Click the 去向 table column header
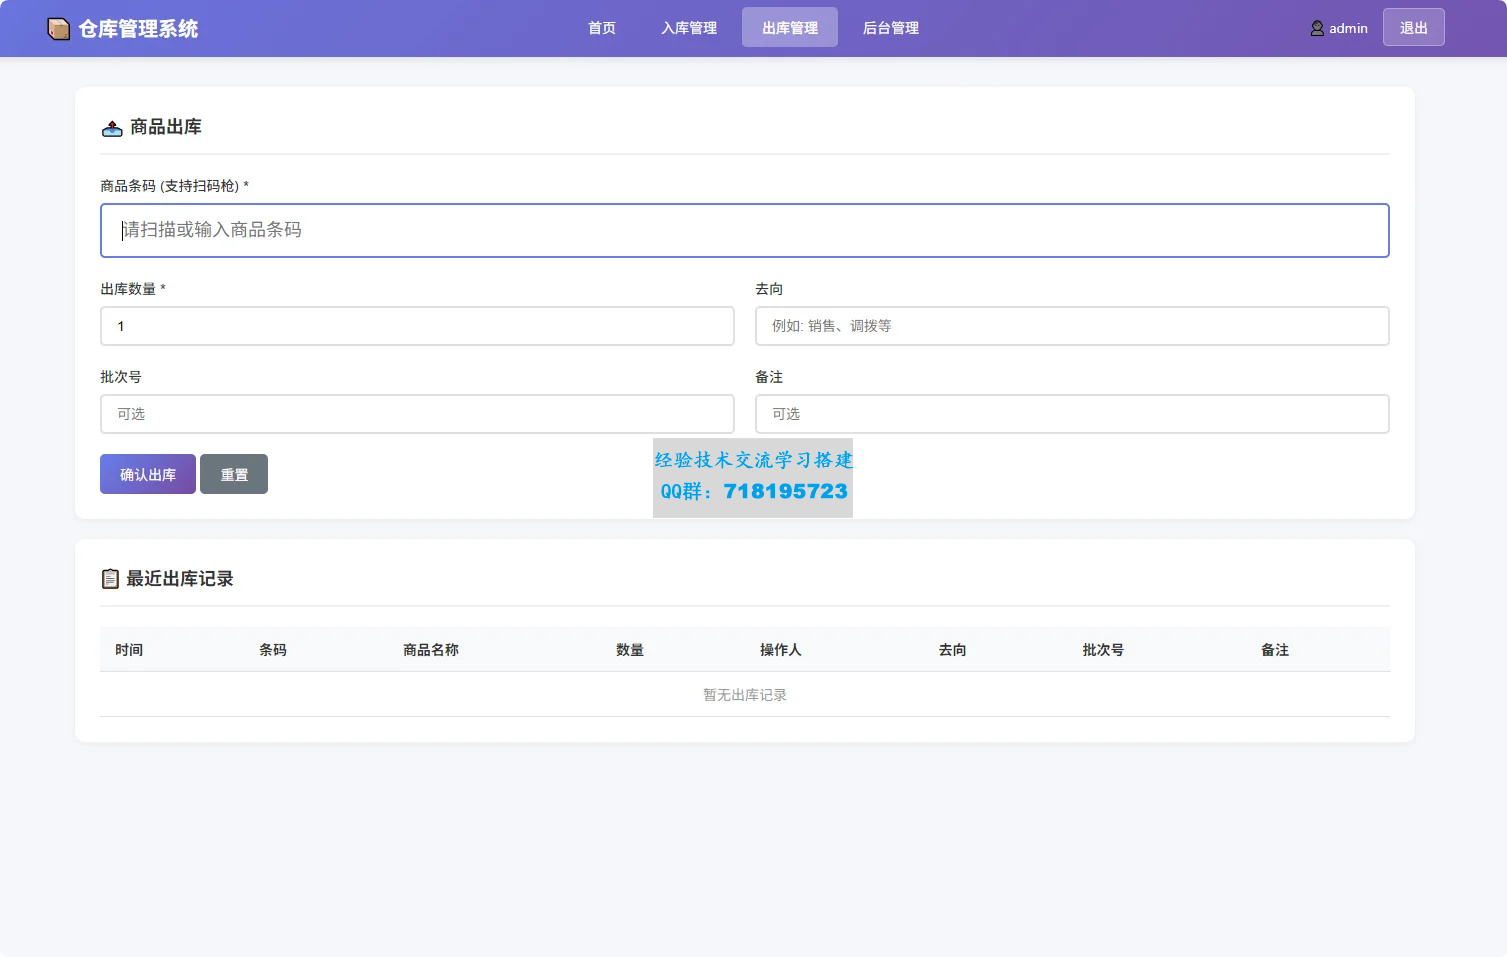 click(953, 650)
